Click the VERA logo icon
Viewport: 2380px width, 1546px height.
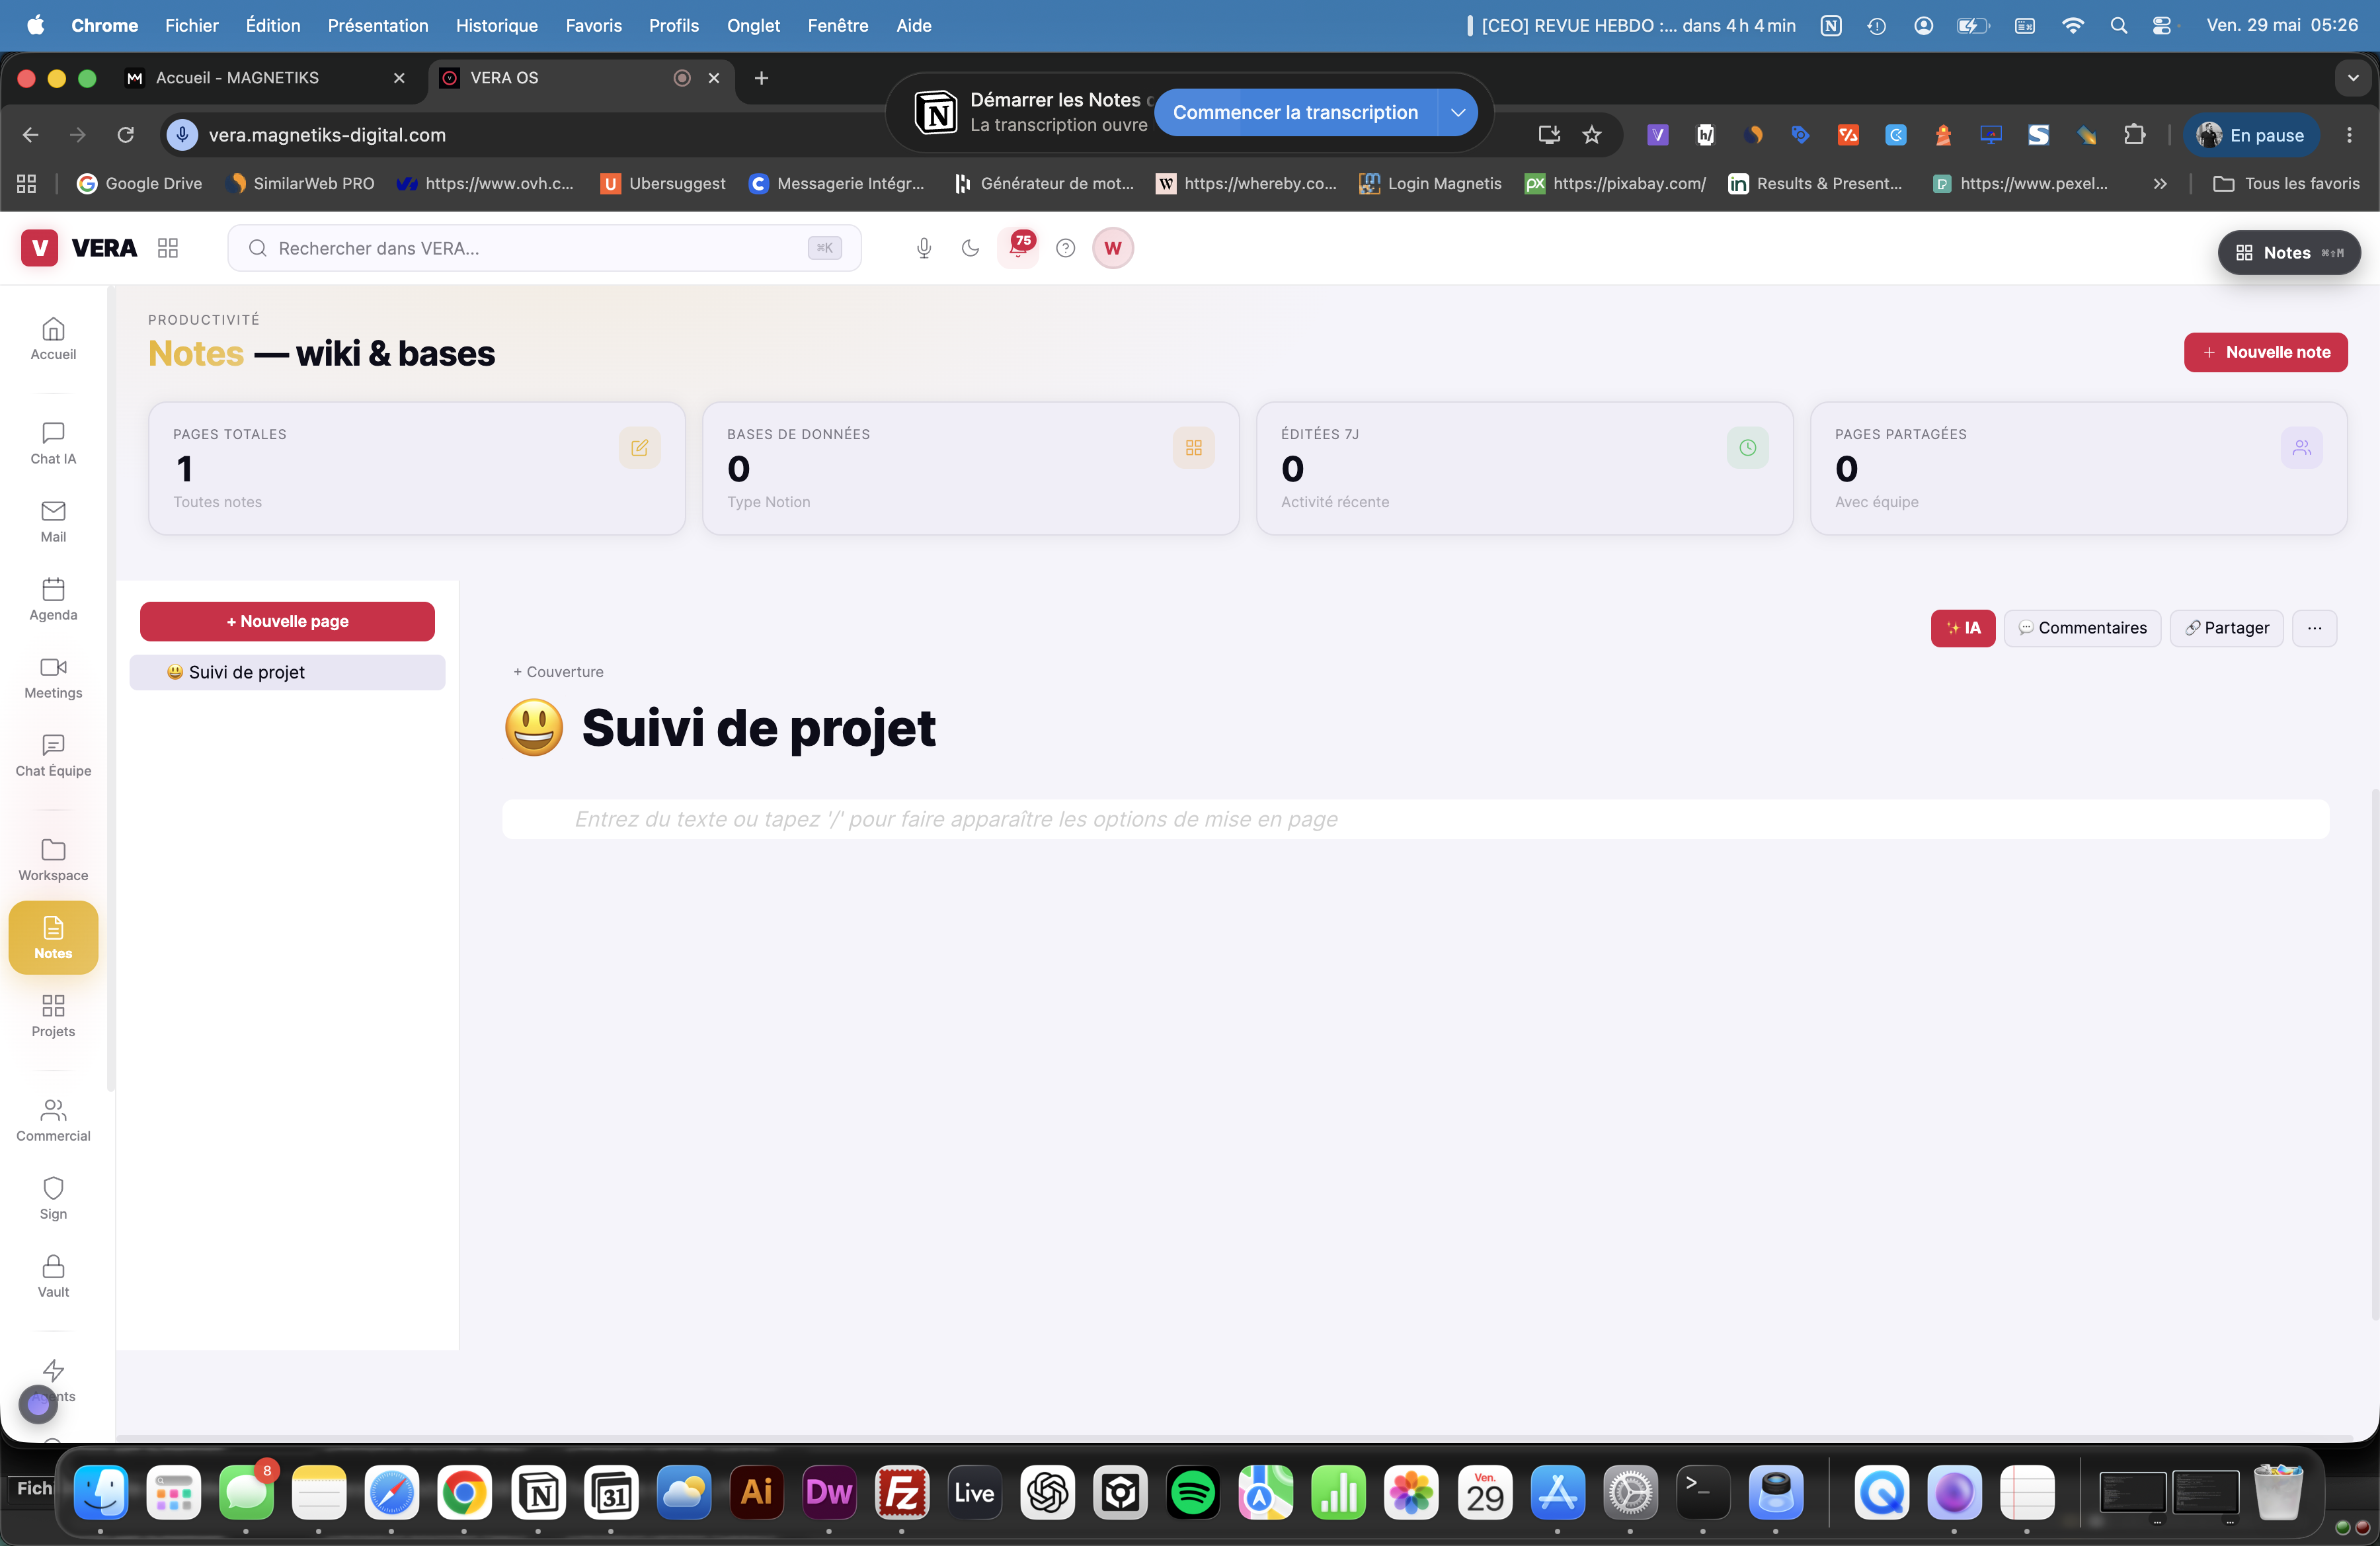click(x=40, y=248)
